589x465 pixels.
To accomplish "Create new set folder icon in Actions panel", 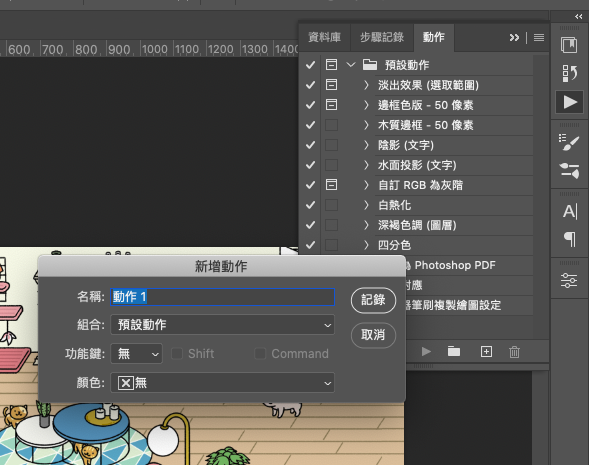I will coord(454,352).
